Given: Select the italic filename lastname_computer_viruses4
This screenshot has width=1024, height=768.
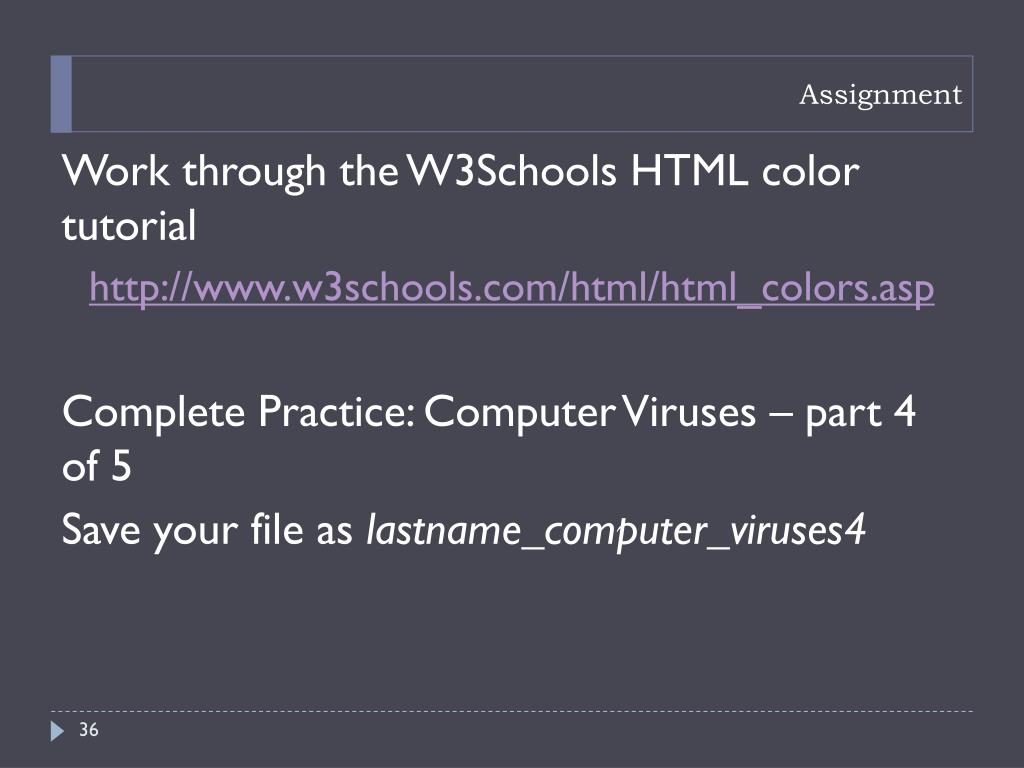Looking at the screenshot, I should pos(616,530).
